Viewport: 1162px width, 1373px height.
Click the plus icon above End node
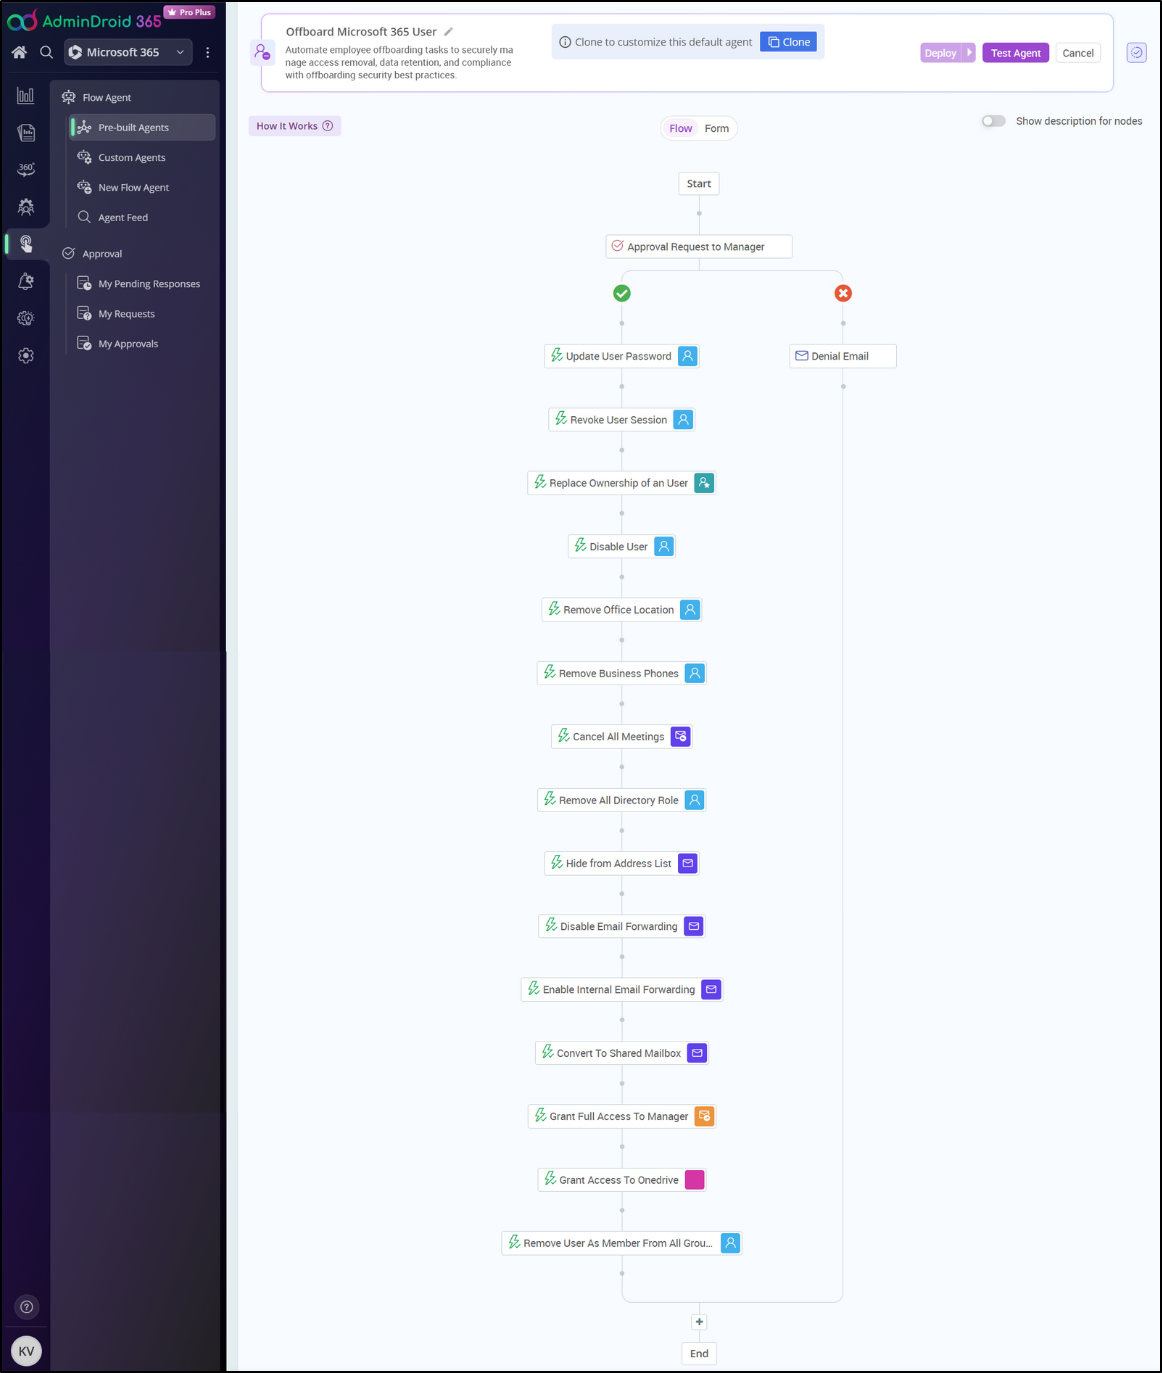pyautogui.click(x=699, y=1322)
